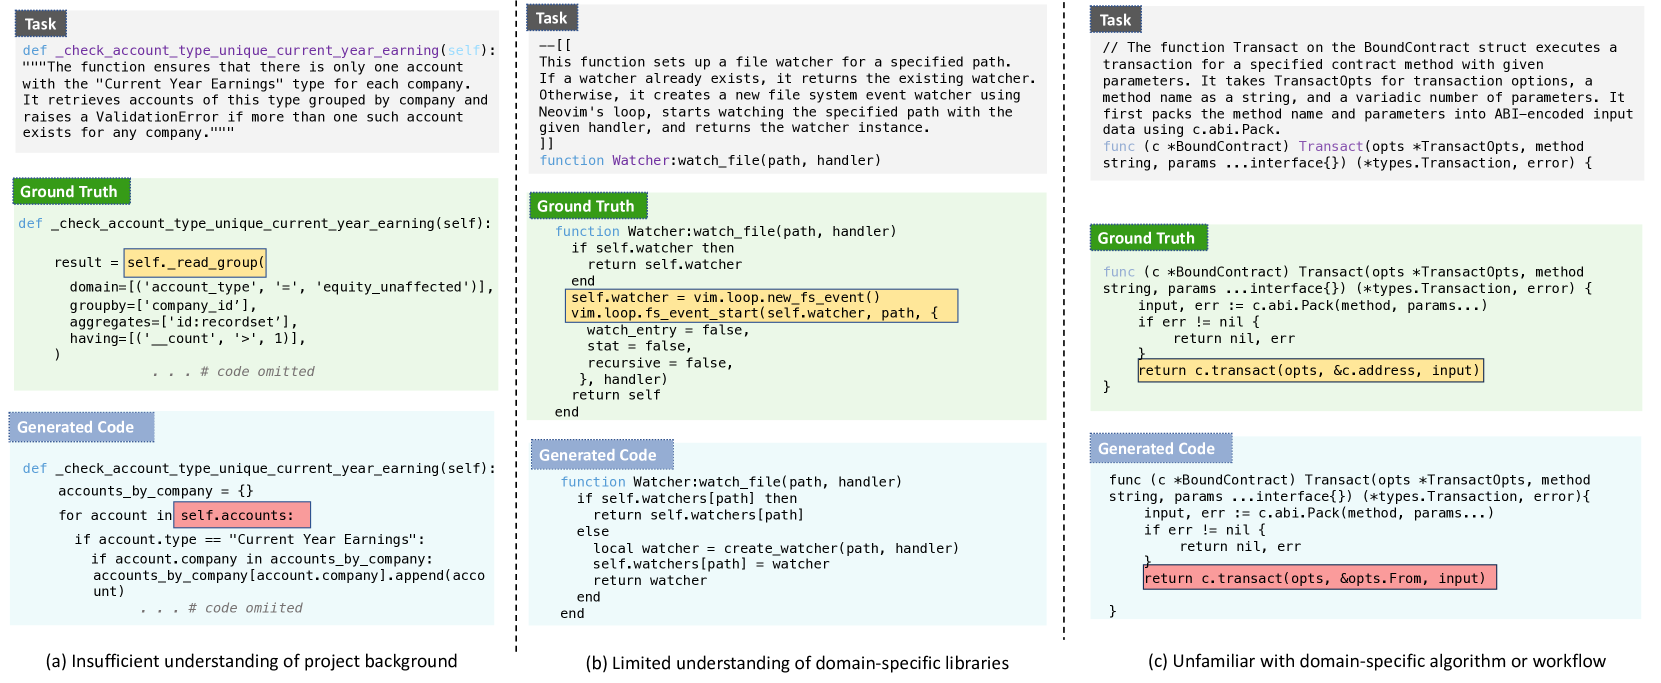Click caption (b) Limited understanding of domain-specific libraries
Image resolution: width=1661 pixels, height=683 pixels.
tap(797, 663)
